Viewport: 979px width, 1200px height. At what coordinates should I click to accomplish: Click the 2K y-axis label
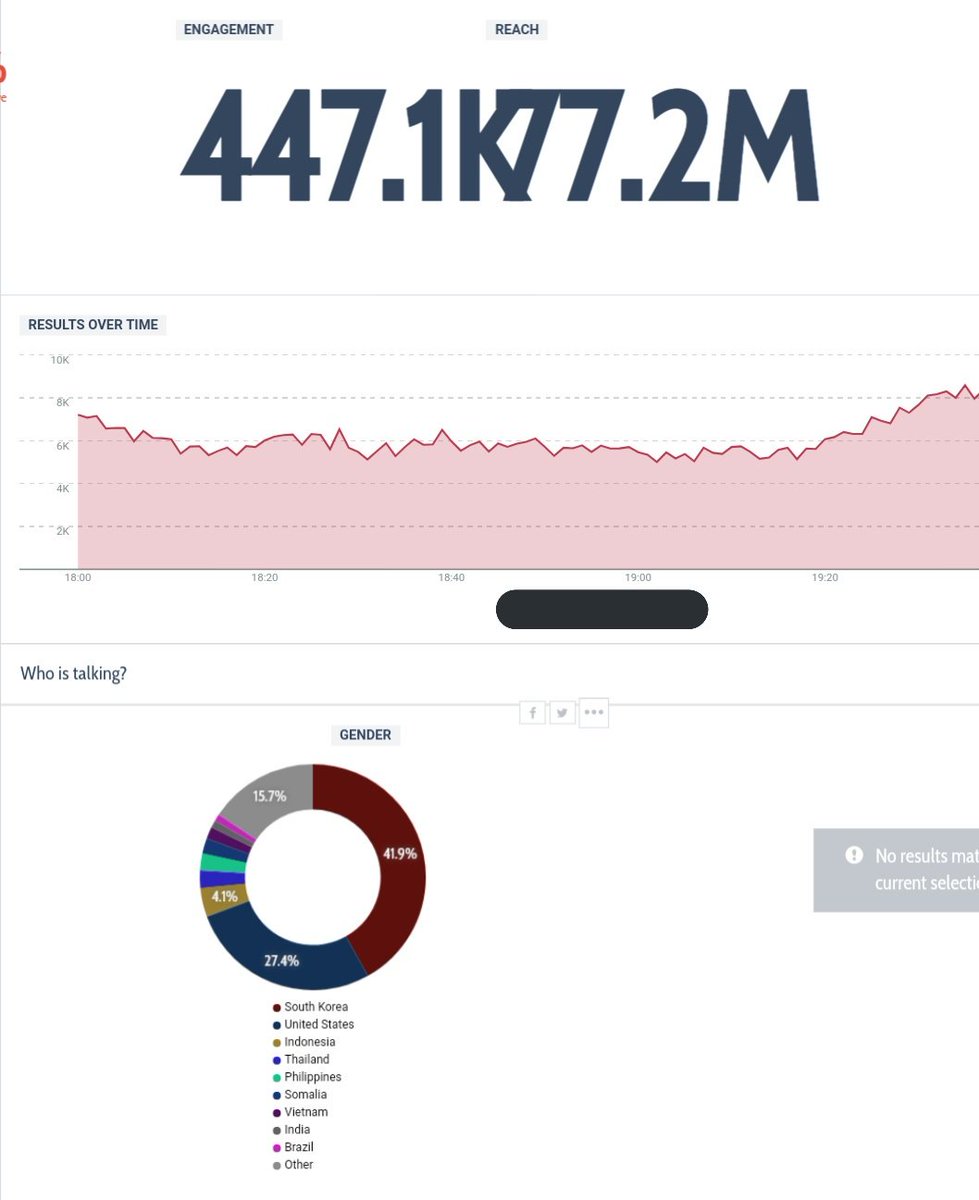point(62,531)
